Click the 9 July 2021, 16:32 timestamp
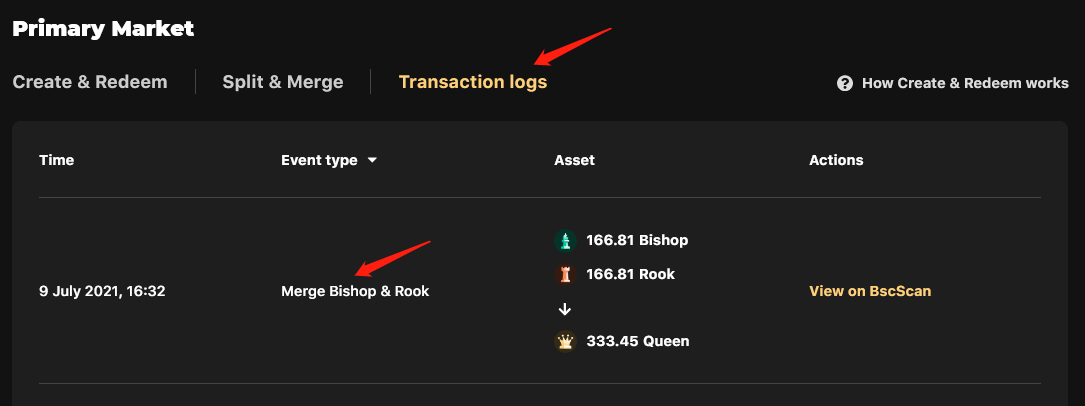This screenshot has width=1085, height=406. tap(102, 291)
